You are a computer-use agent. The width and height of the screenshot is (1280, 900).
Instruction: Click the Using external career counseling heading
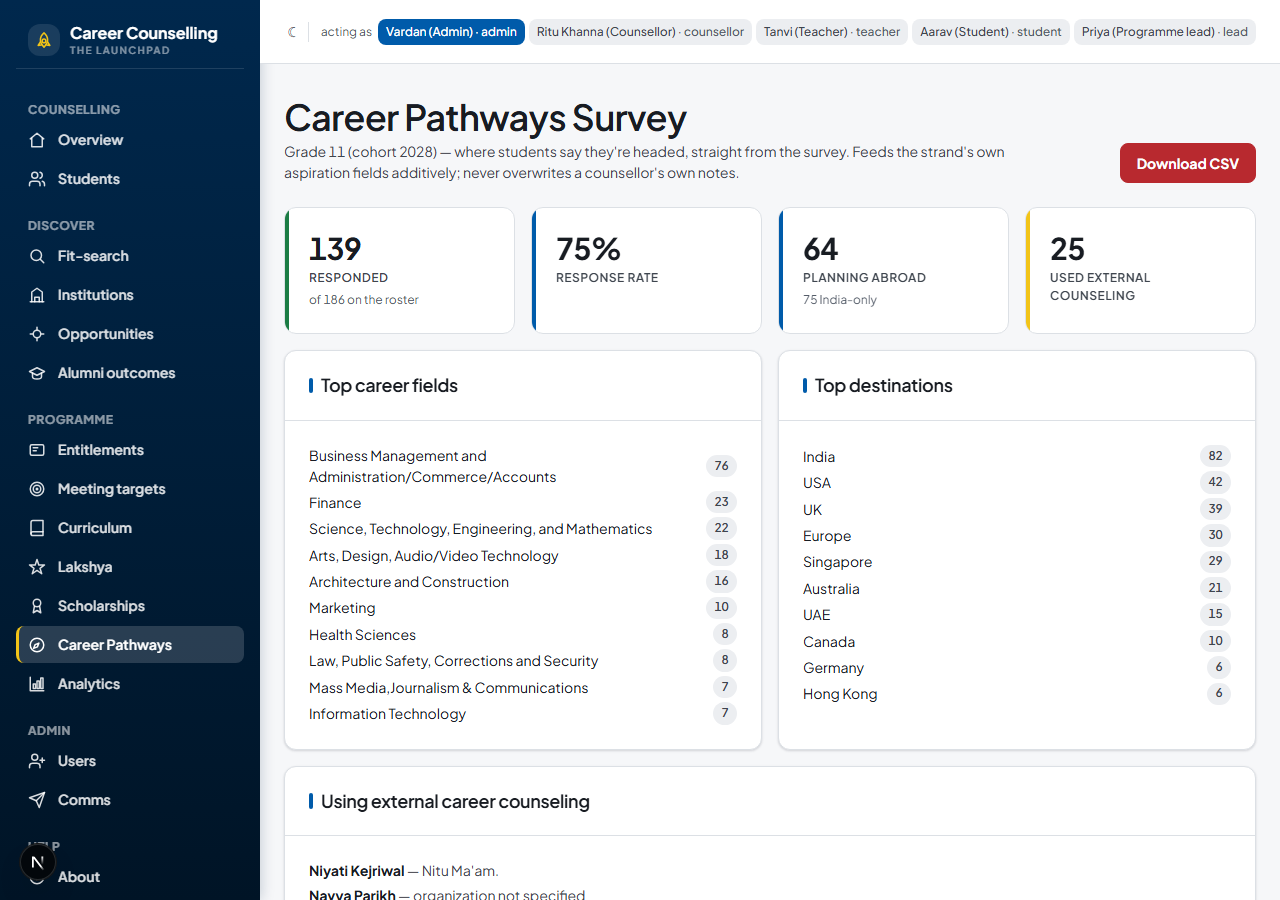click(455, 802)
